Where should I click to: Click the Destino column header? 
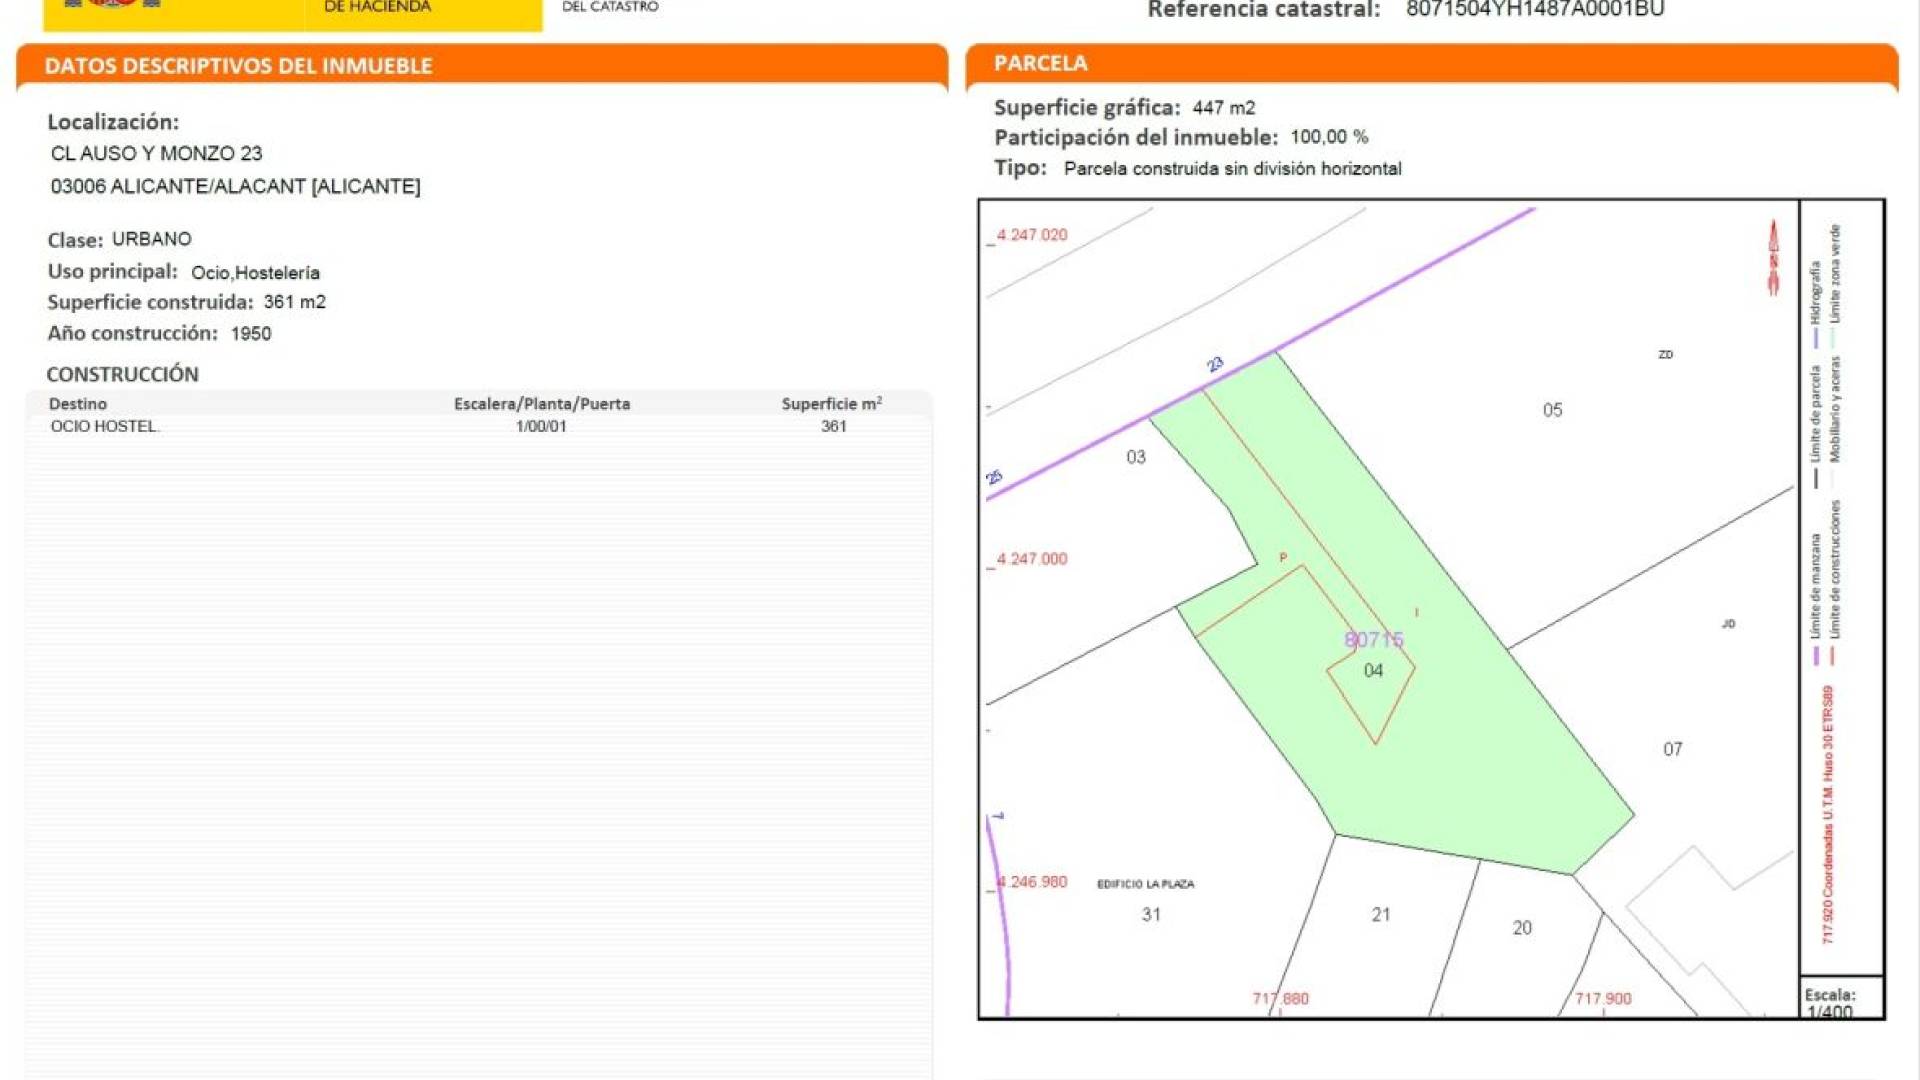click(77, 404)
